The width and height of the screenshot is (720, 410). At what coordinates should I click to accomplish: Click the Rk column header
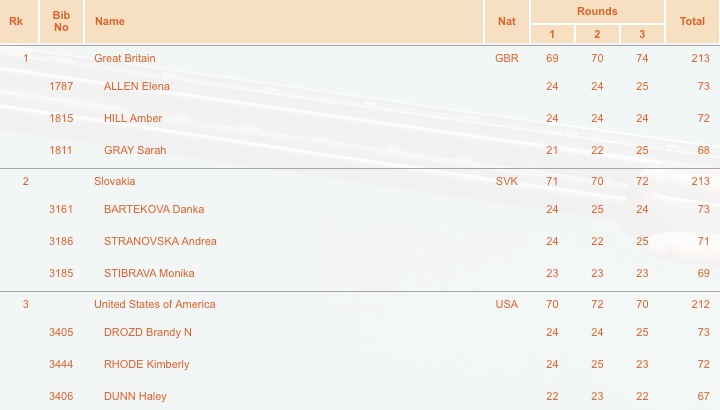(x=16, y=21)
